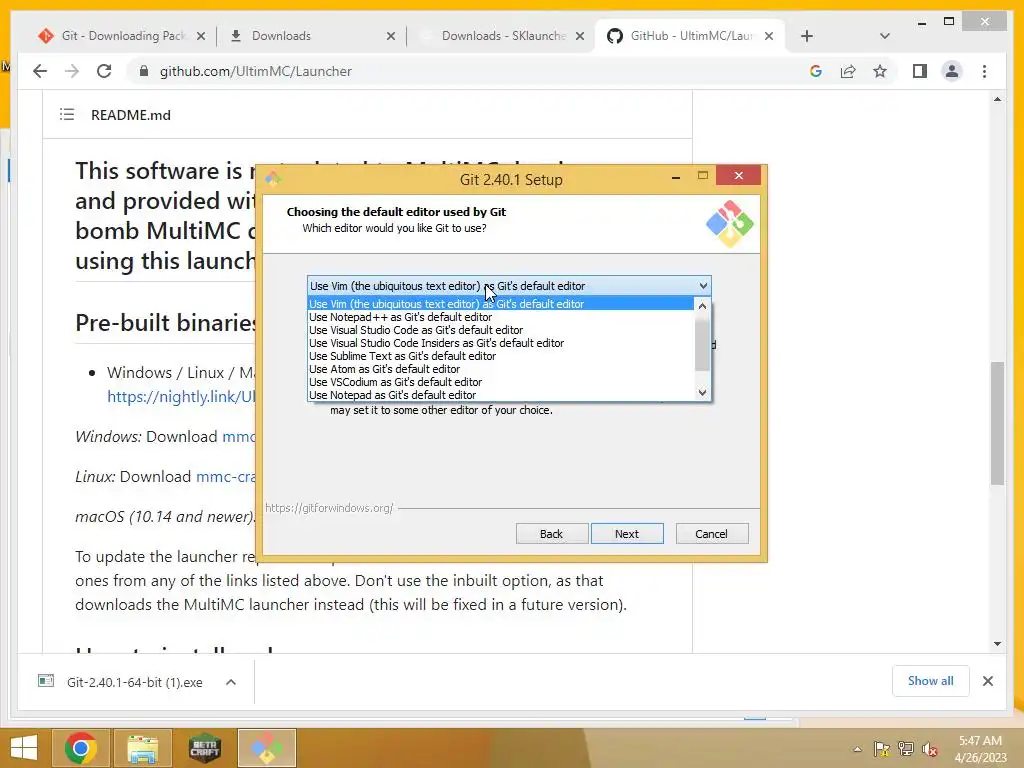Close the GitHub UltimMC tab
The image size is (1024, 768).
(x=769, y=36)
